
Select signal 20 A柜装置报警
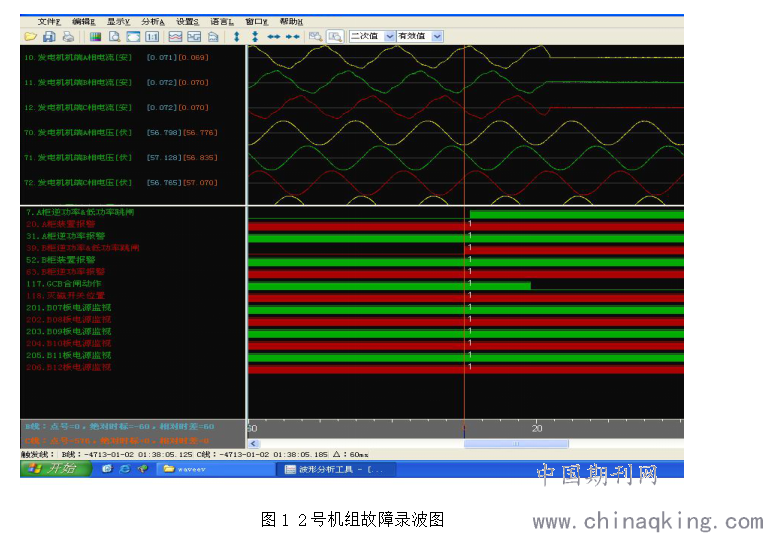pyautogui.click(x=60, y=224)
